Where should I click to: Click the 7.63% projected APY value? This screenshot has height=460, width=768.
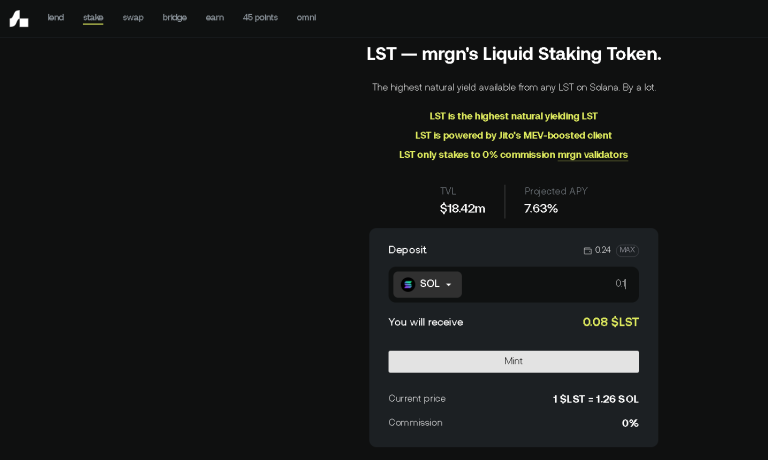541,208
